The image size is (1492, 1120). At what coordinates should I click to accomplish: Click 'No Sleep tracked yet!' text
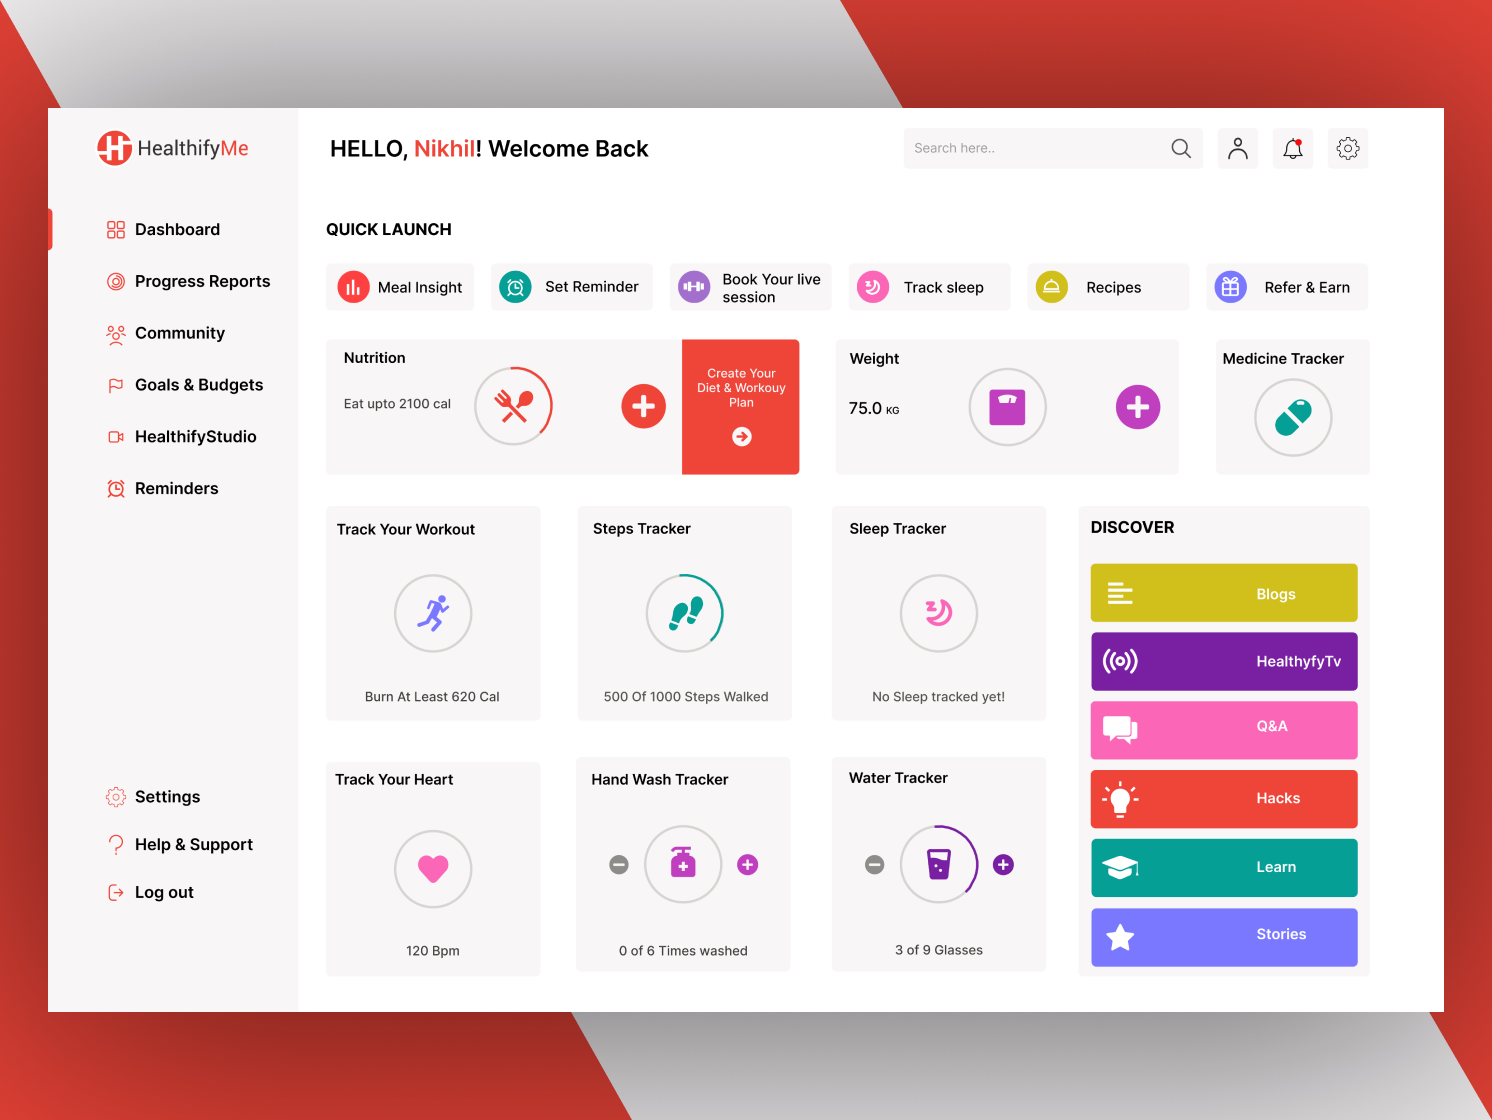point(939,697)
